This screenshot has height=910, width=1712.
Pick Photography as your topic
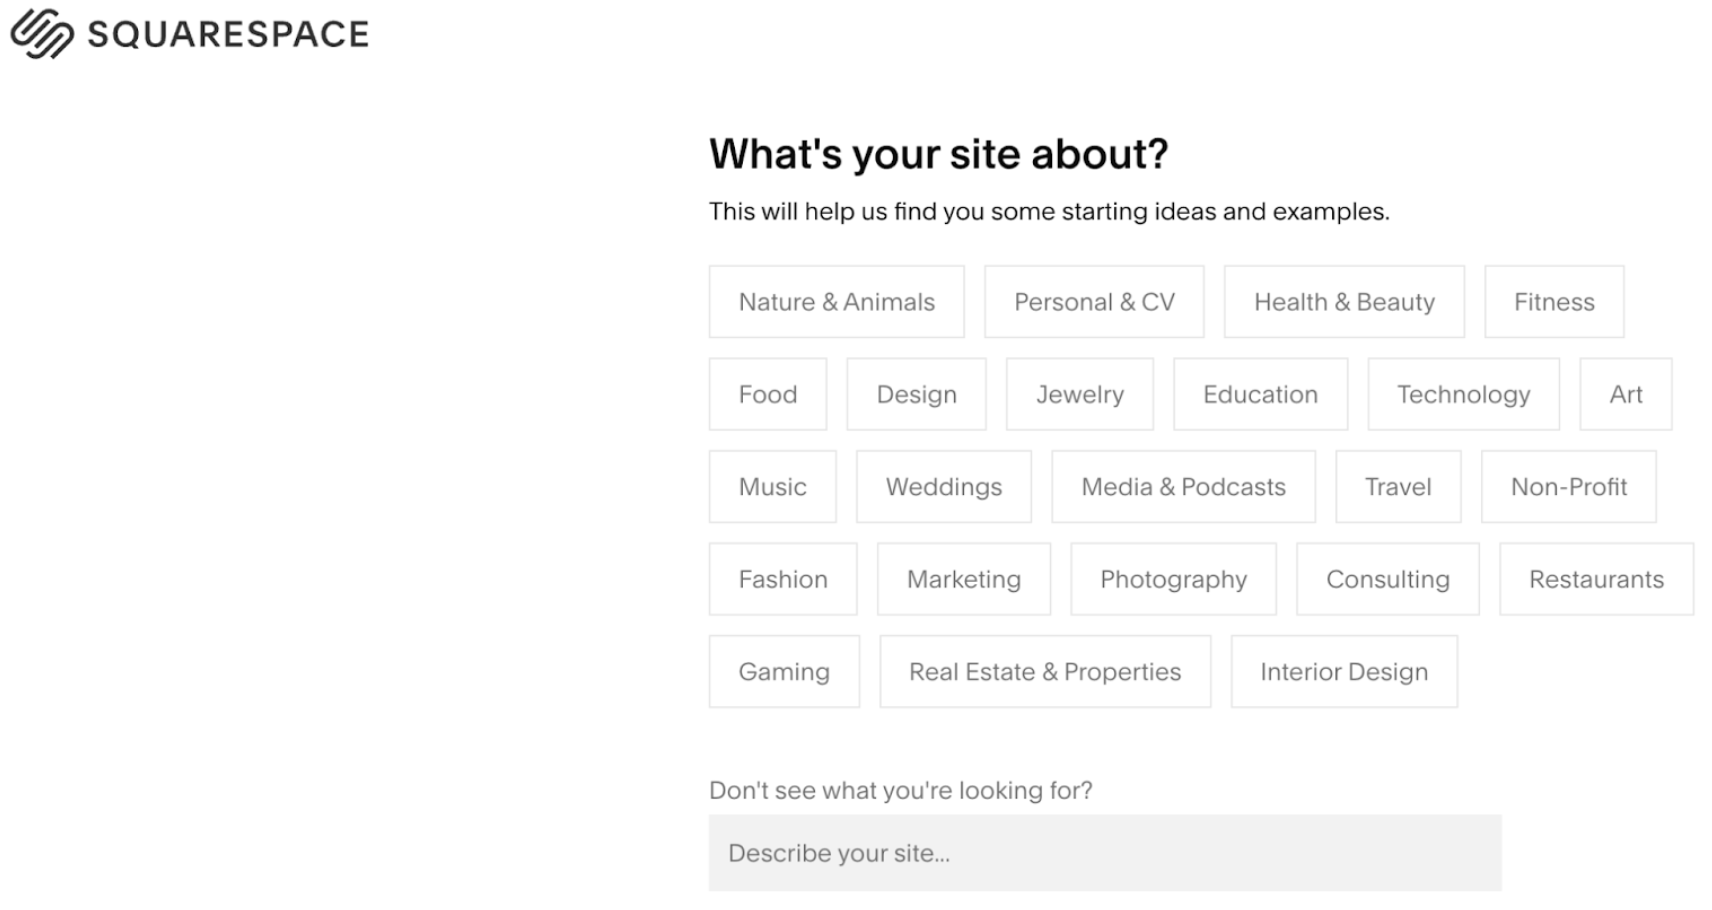(x=1172, y=579)
